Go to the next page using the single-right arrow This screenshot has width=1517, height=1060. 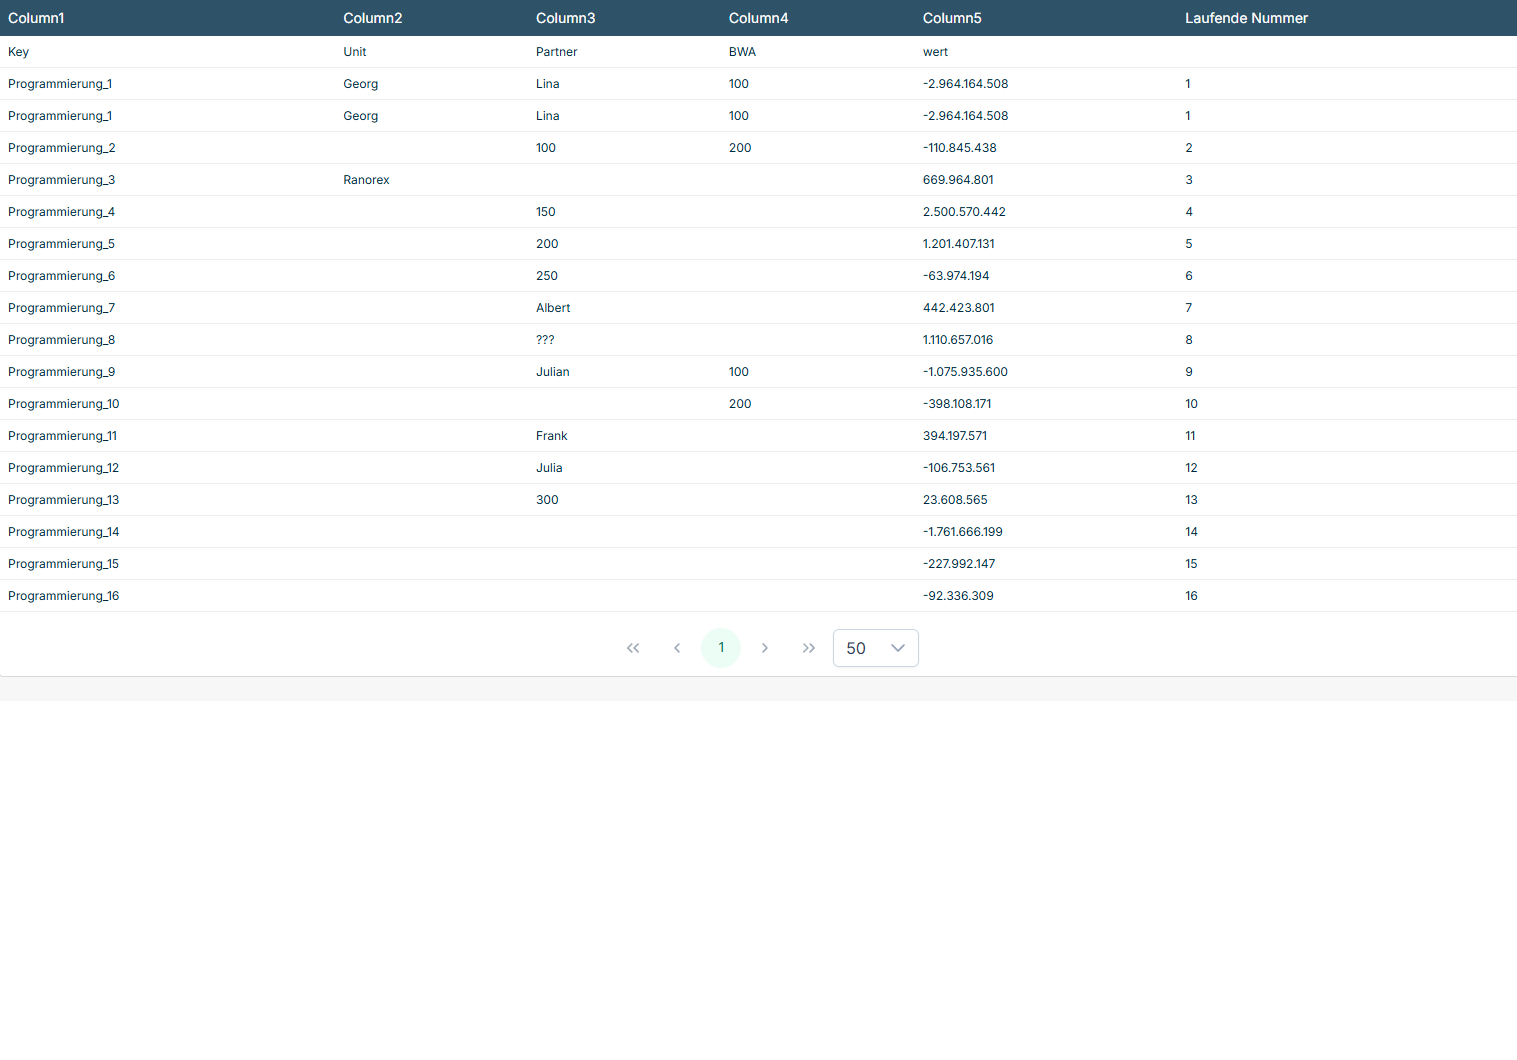click(765, 648)
